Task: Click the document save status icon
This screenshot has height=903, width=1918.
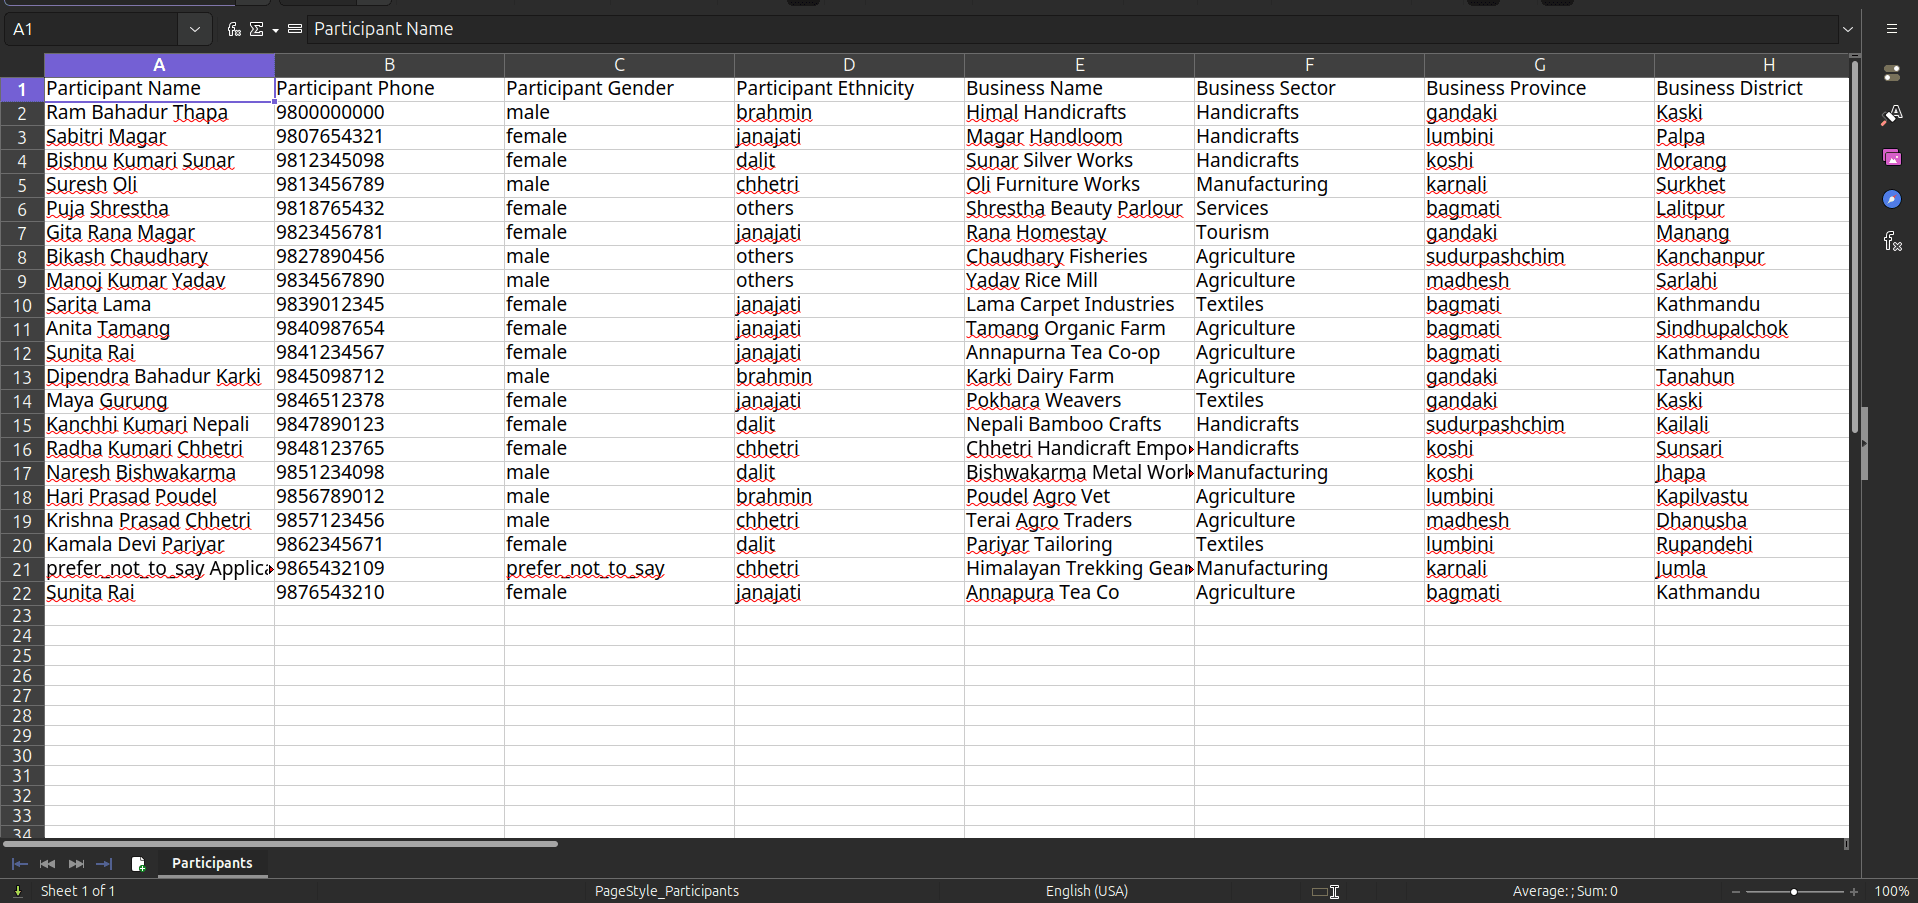Action: (17, 891)
